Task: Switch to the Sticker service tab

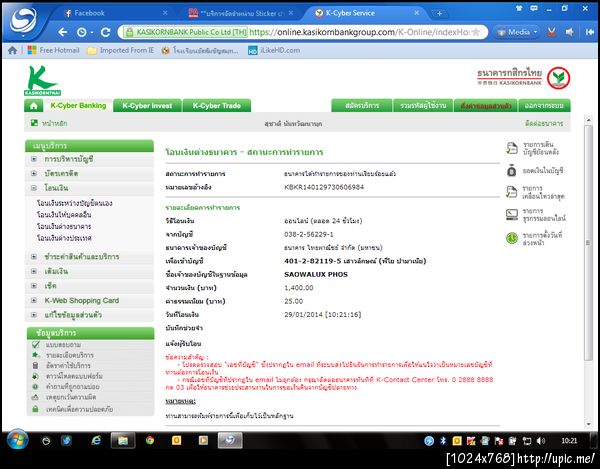Action: [x=242, y=13]
